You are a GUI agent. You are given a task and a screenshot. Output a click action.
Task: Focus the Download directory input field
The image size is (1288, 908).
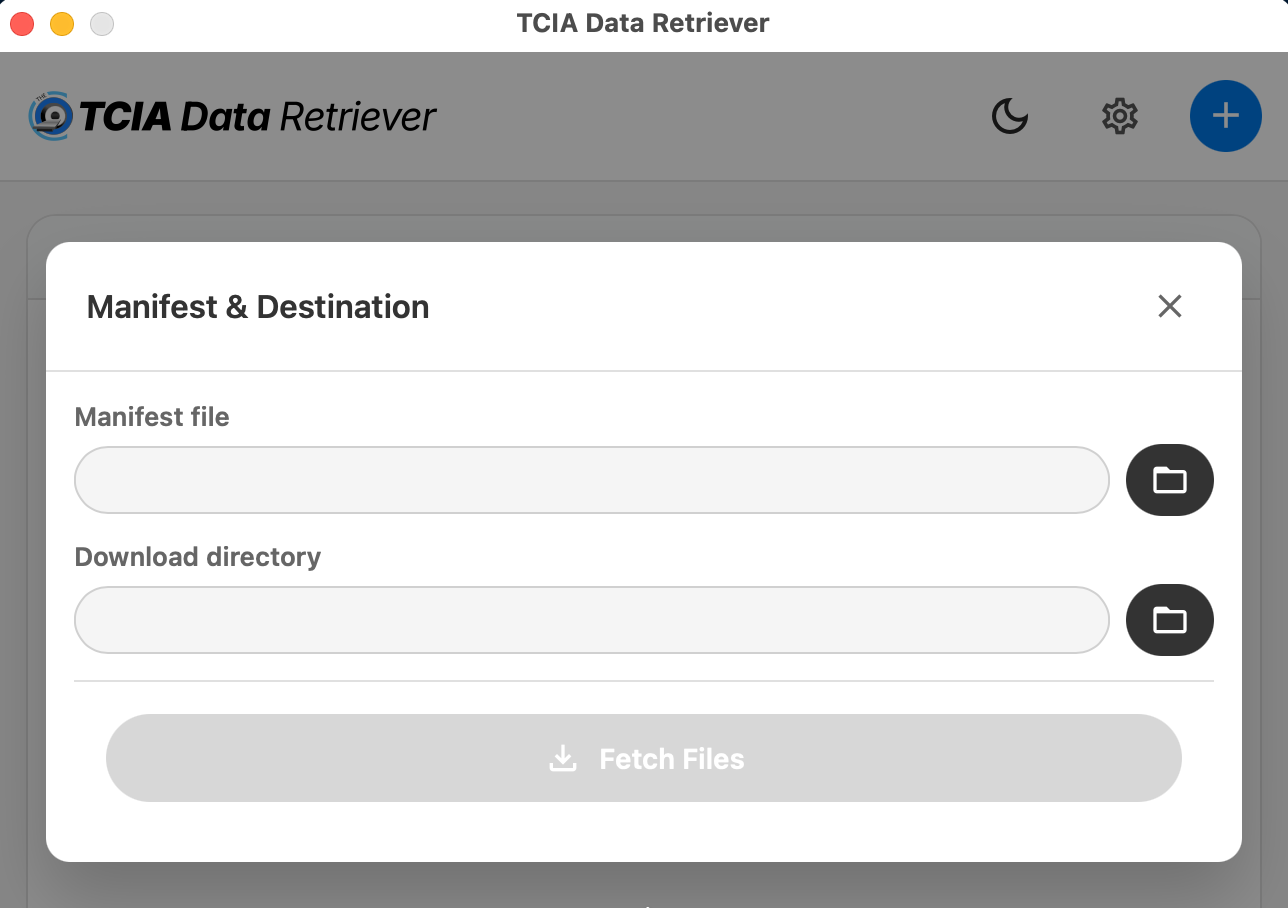click(592, 620)
